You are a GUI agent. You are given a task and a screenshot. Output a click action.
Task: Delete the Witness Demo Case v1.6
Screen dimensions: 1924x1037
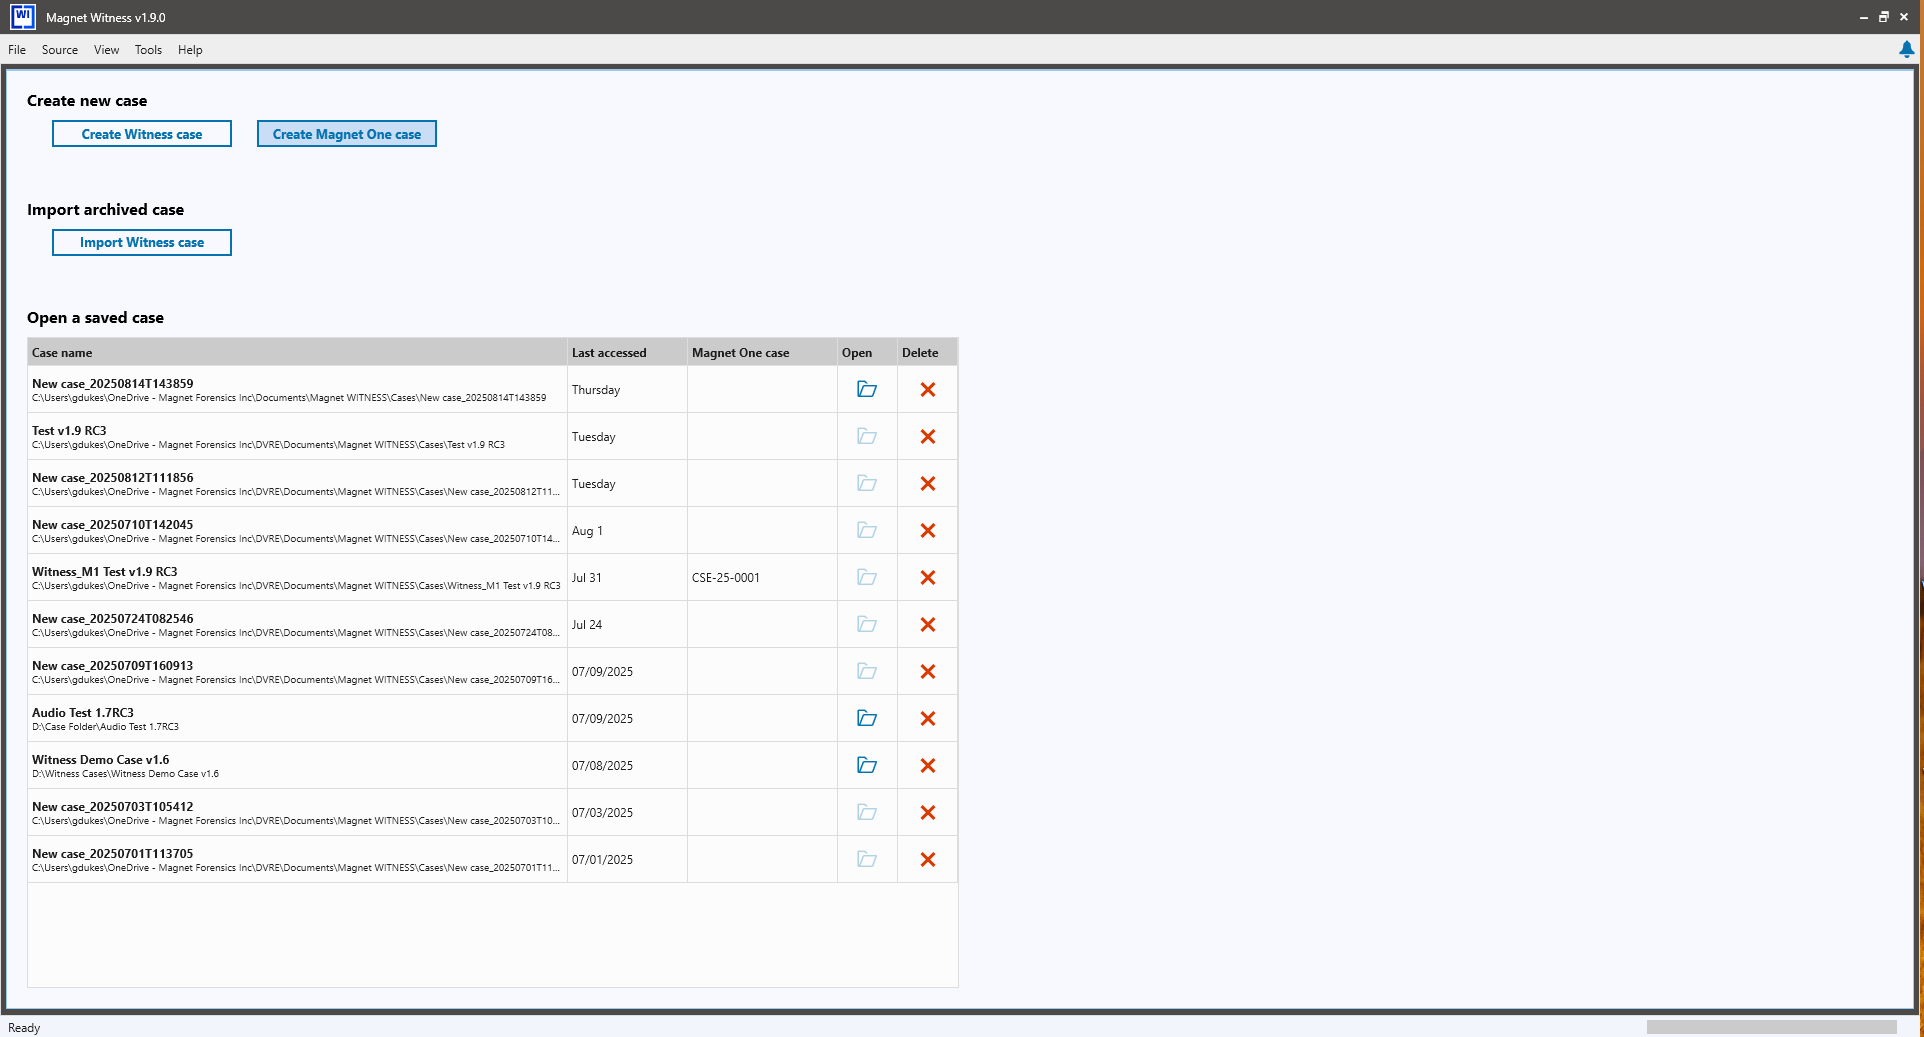coord(928,765)
